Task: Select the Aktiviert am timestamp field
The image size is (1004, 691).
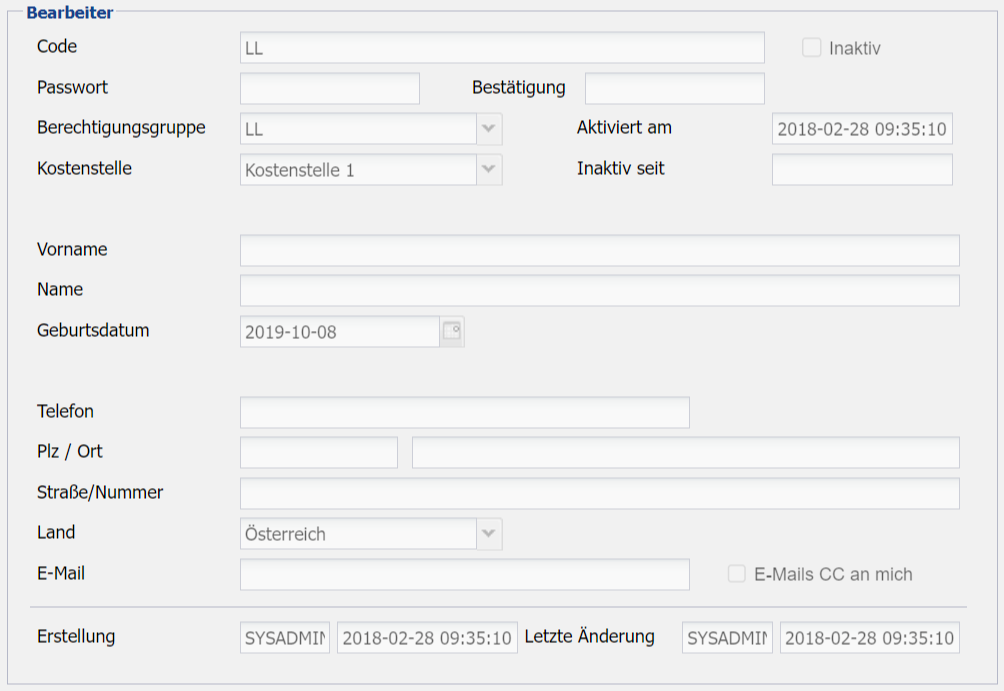Action: 862,129
